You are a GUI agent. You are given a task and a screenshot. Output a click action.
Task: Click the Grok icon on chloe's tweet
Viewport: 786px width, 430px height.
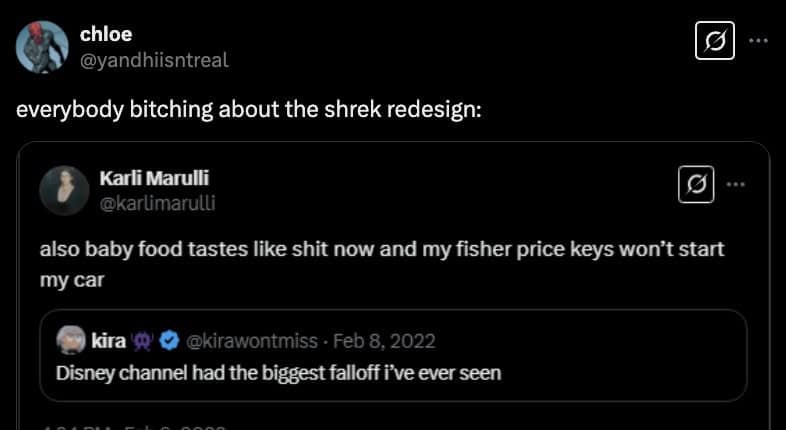[714, 43]
